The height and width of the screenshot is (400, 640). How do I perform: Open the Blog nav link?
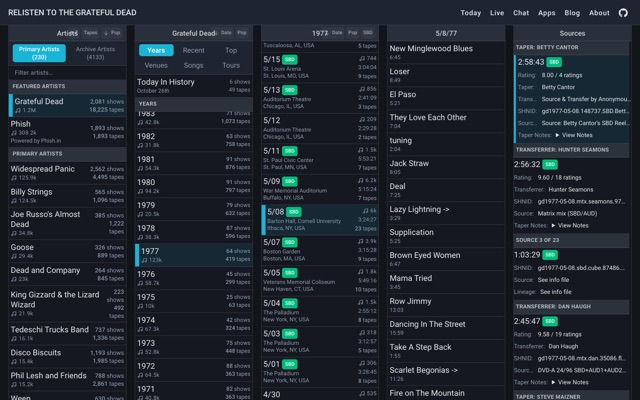pos(572,13)
